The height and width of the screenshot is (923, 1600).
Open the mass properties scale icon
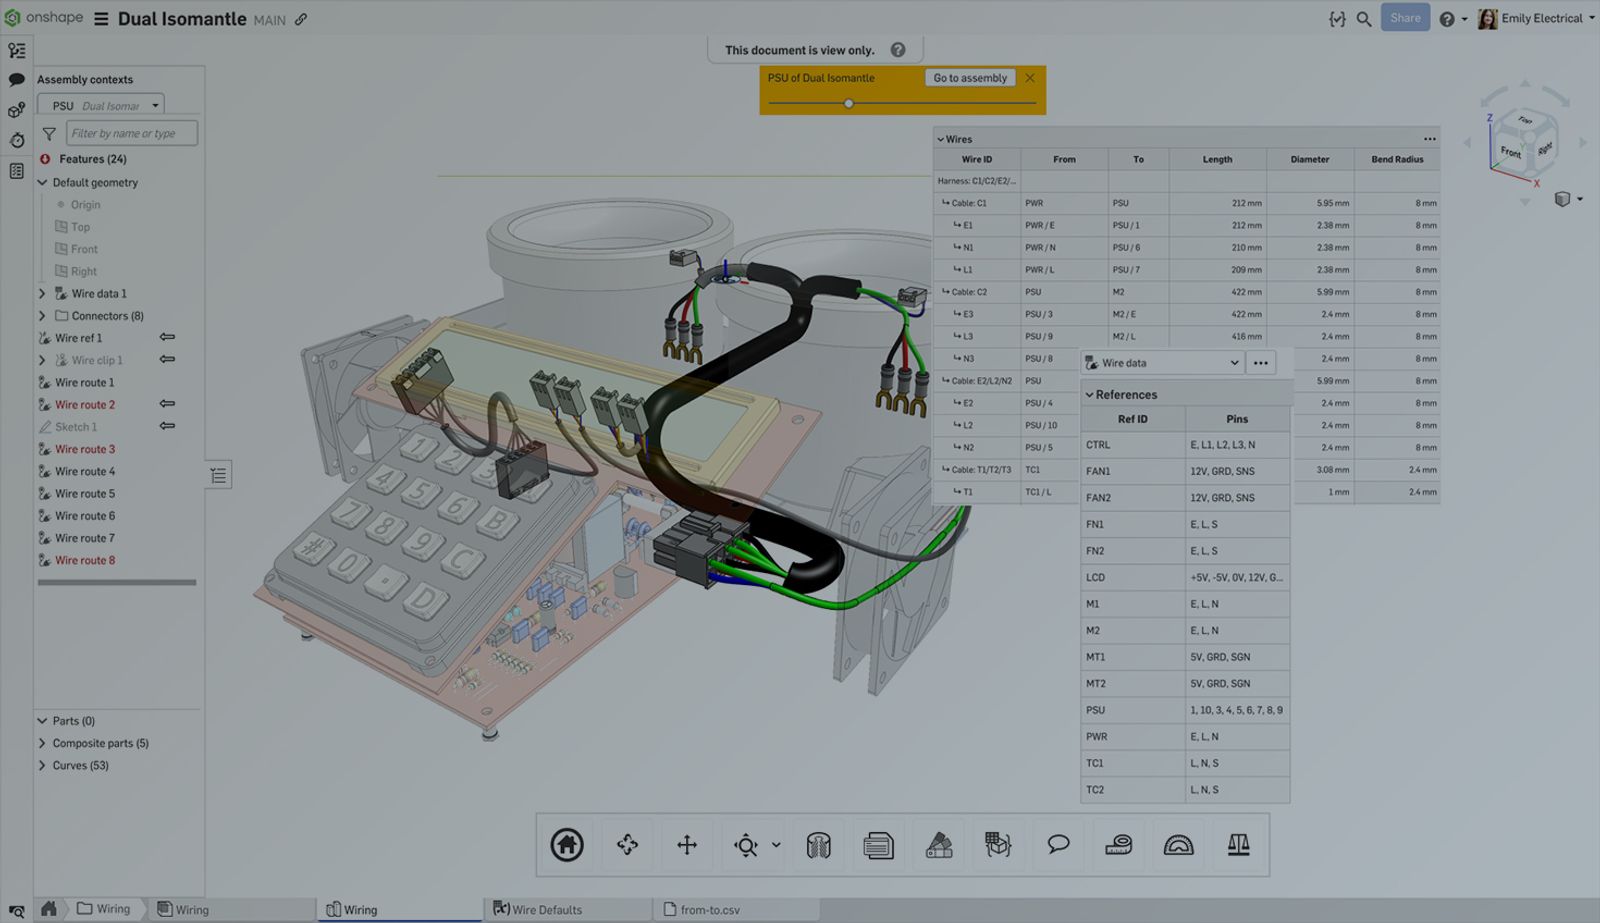[1238, 845]
